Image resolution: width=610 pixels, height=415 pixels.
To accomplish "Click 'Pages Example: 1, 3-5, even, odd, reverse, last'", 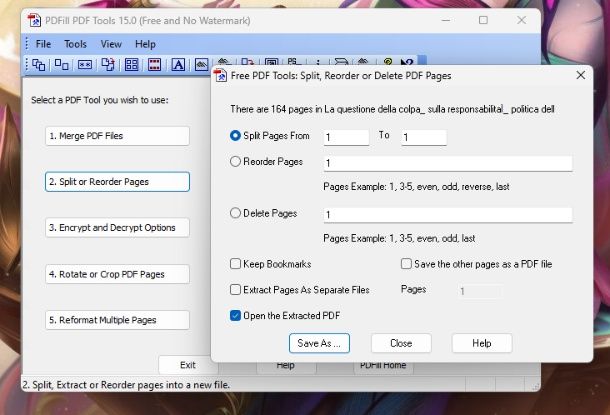I will [x=416, y=187].
